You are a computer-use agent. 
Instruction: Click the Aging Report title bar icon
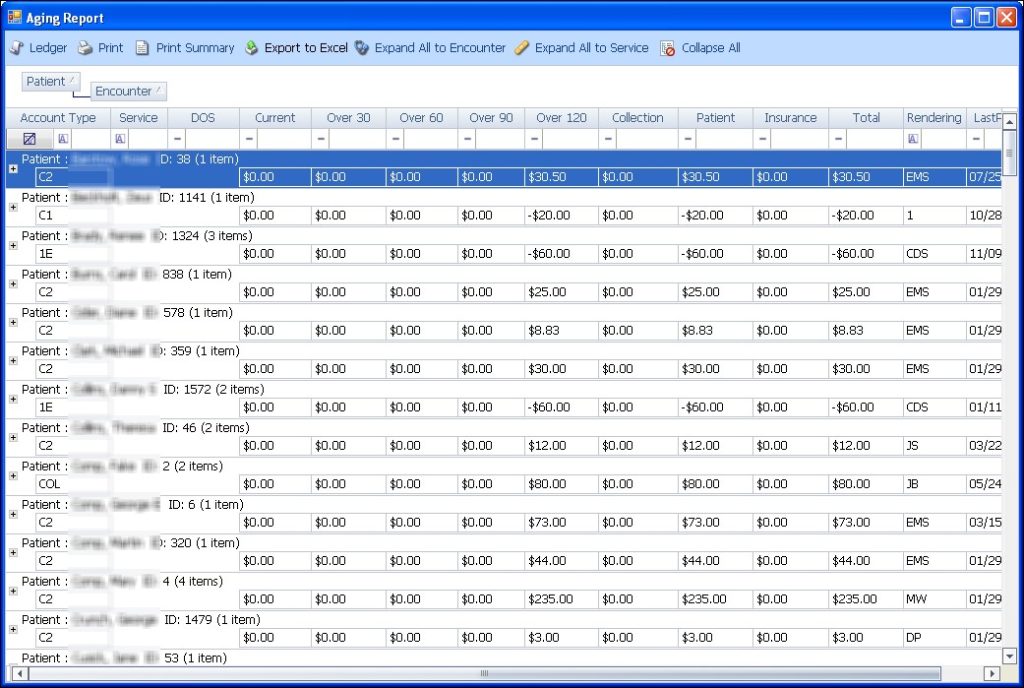14,17
